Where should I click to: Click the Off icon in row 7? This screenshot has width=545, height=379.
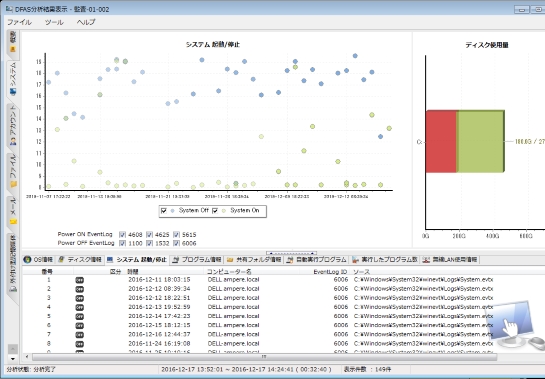coord(80,334)
